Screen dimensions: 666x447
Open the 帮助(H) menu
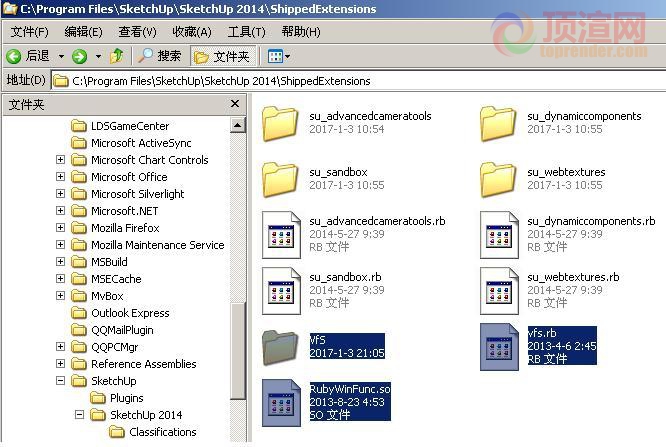coord(301,32)
